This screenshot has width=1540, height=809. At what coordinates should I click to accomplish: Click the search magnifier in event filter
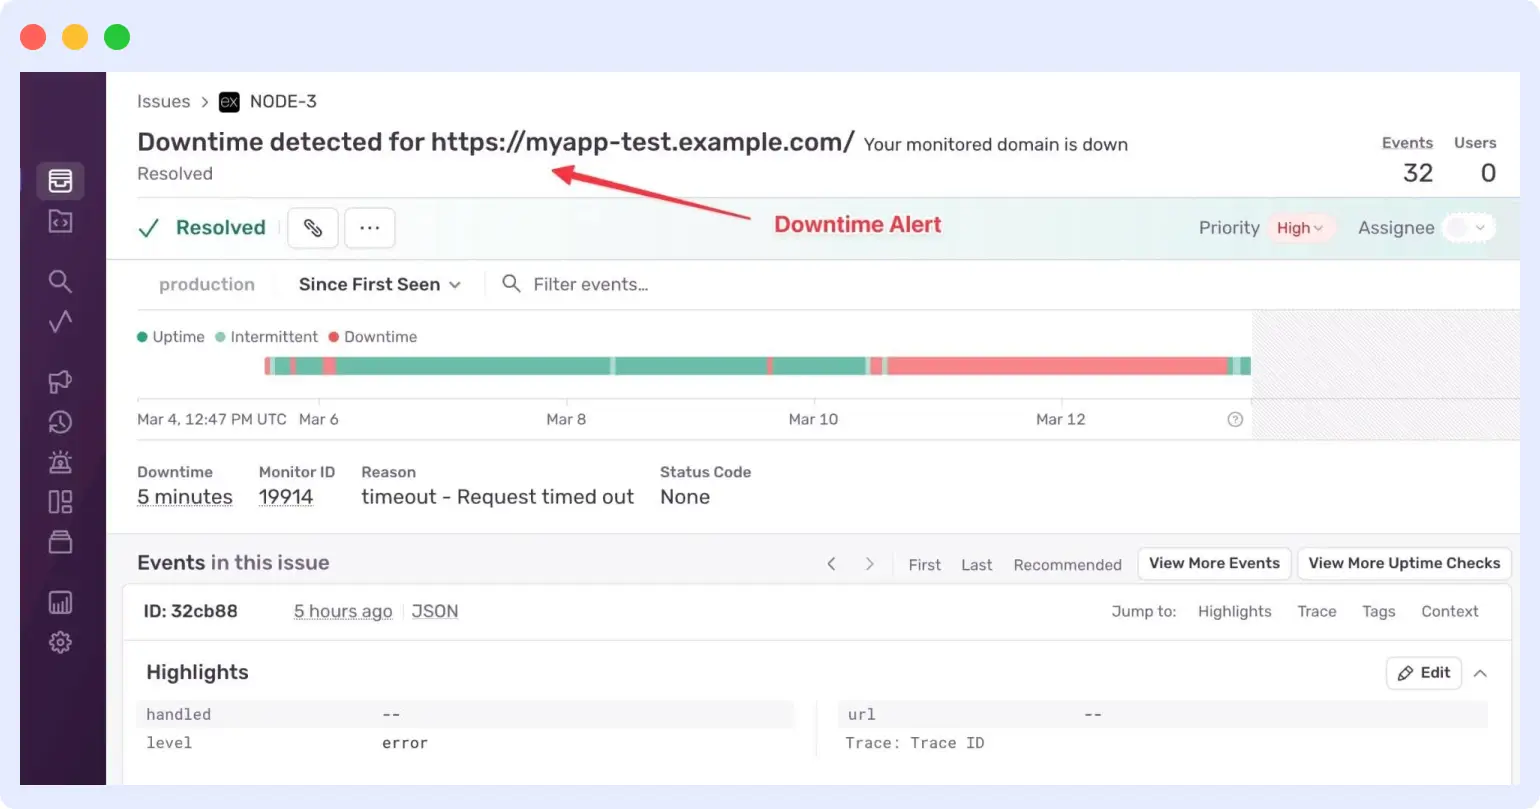[511, 284]
